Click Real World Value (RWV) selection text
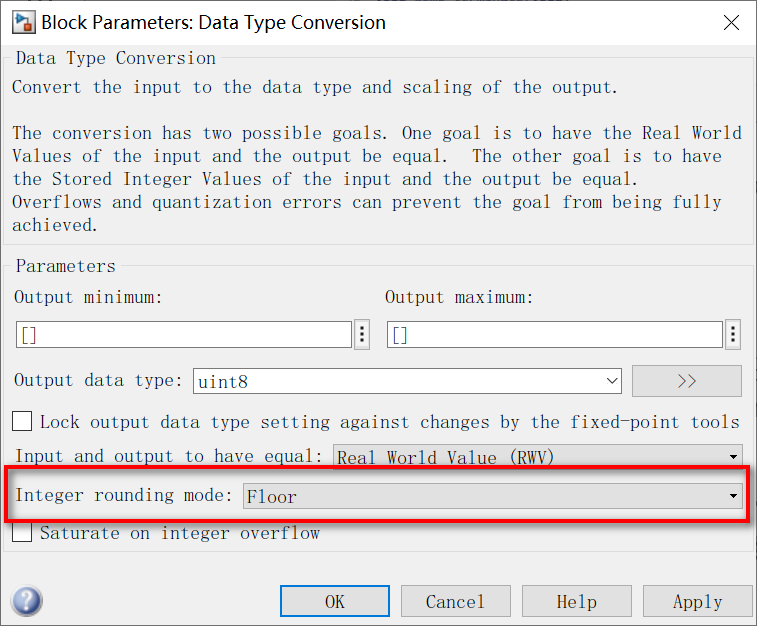The height and width of the screenshot is (626, 757). tap(445, 457)
